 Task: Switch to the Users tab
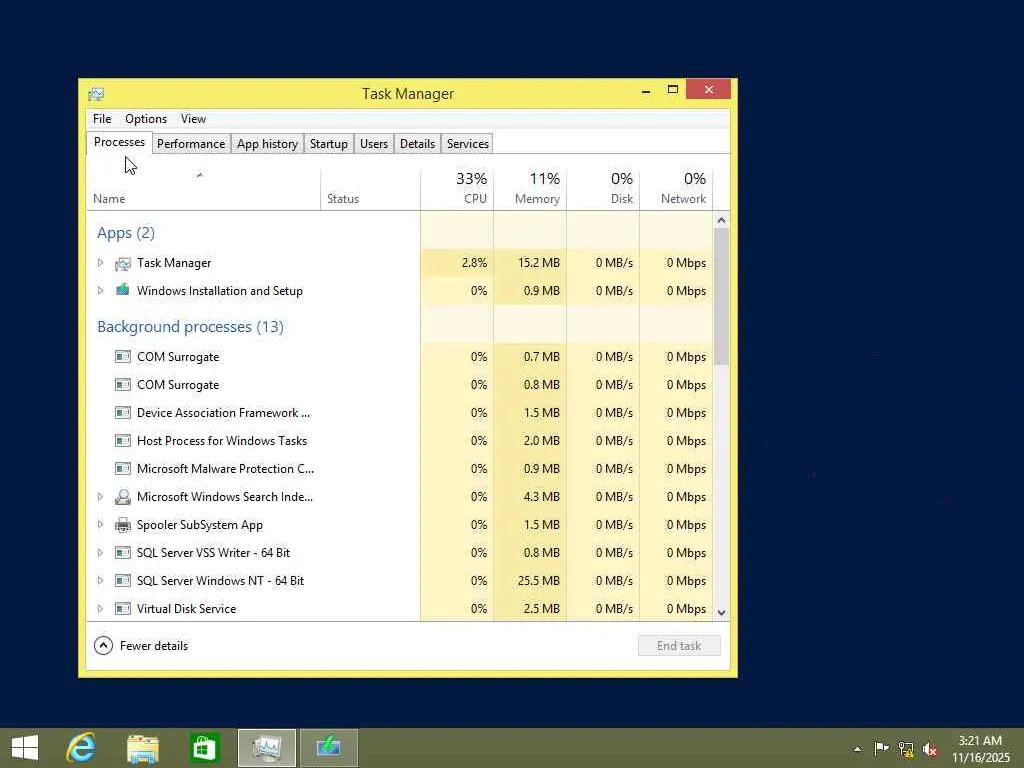coord(374,144)
